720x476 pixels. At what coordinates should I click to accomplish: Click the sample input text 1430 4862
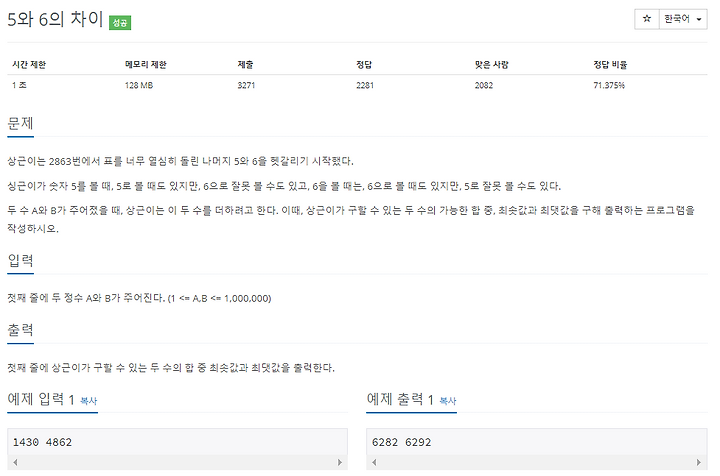42,442
